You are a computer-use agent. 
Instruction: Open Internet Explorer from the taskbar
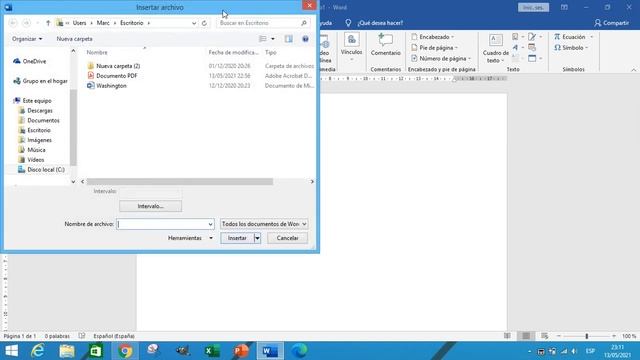(38, 351)
